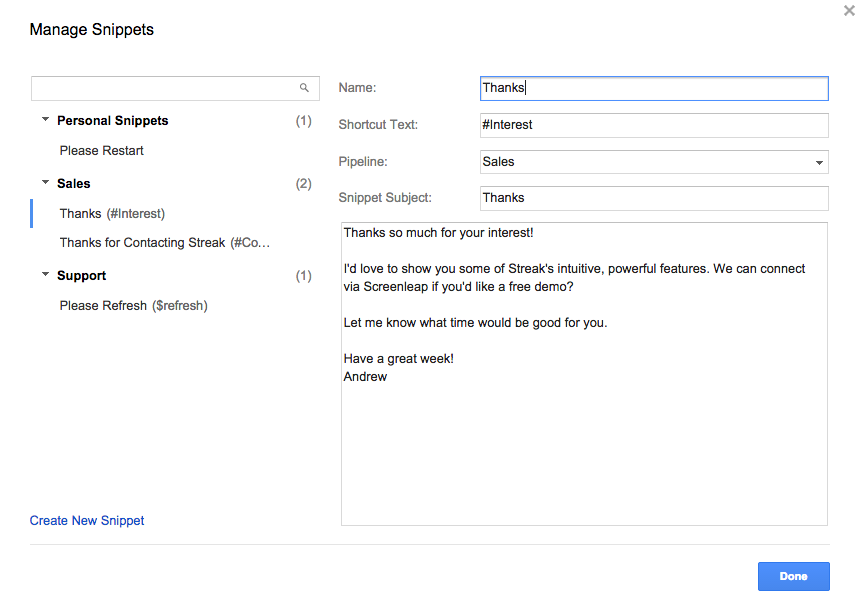This screenshot has width=861, height=609.
Task: Open the Sales pipeline selector
Action: click(654, 161)
